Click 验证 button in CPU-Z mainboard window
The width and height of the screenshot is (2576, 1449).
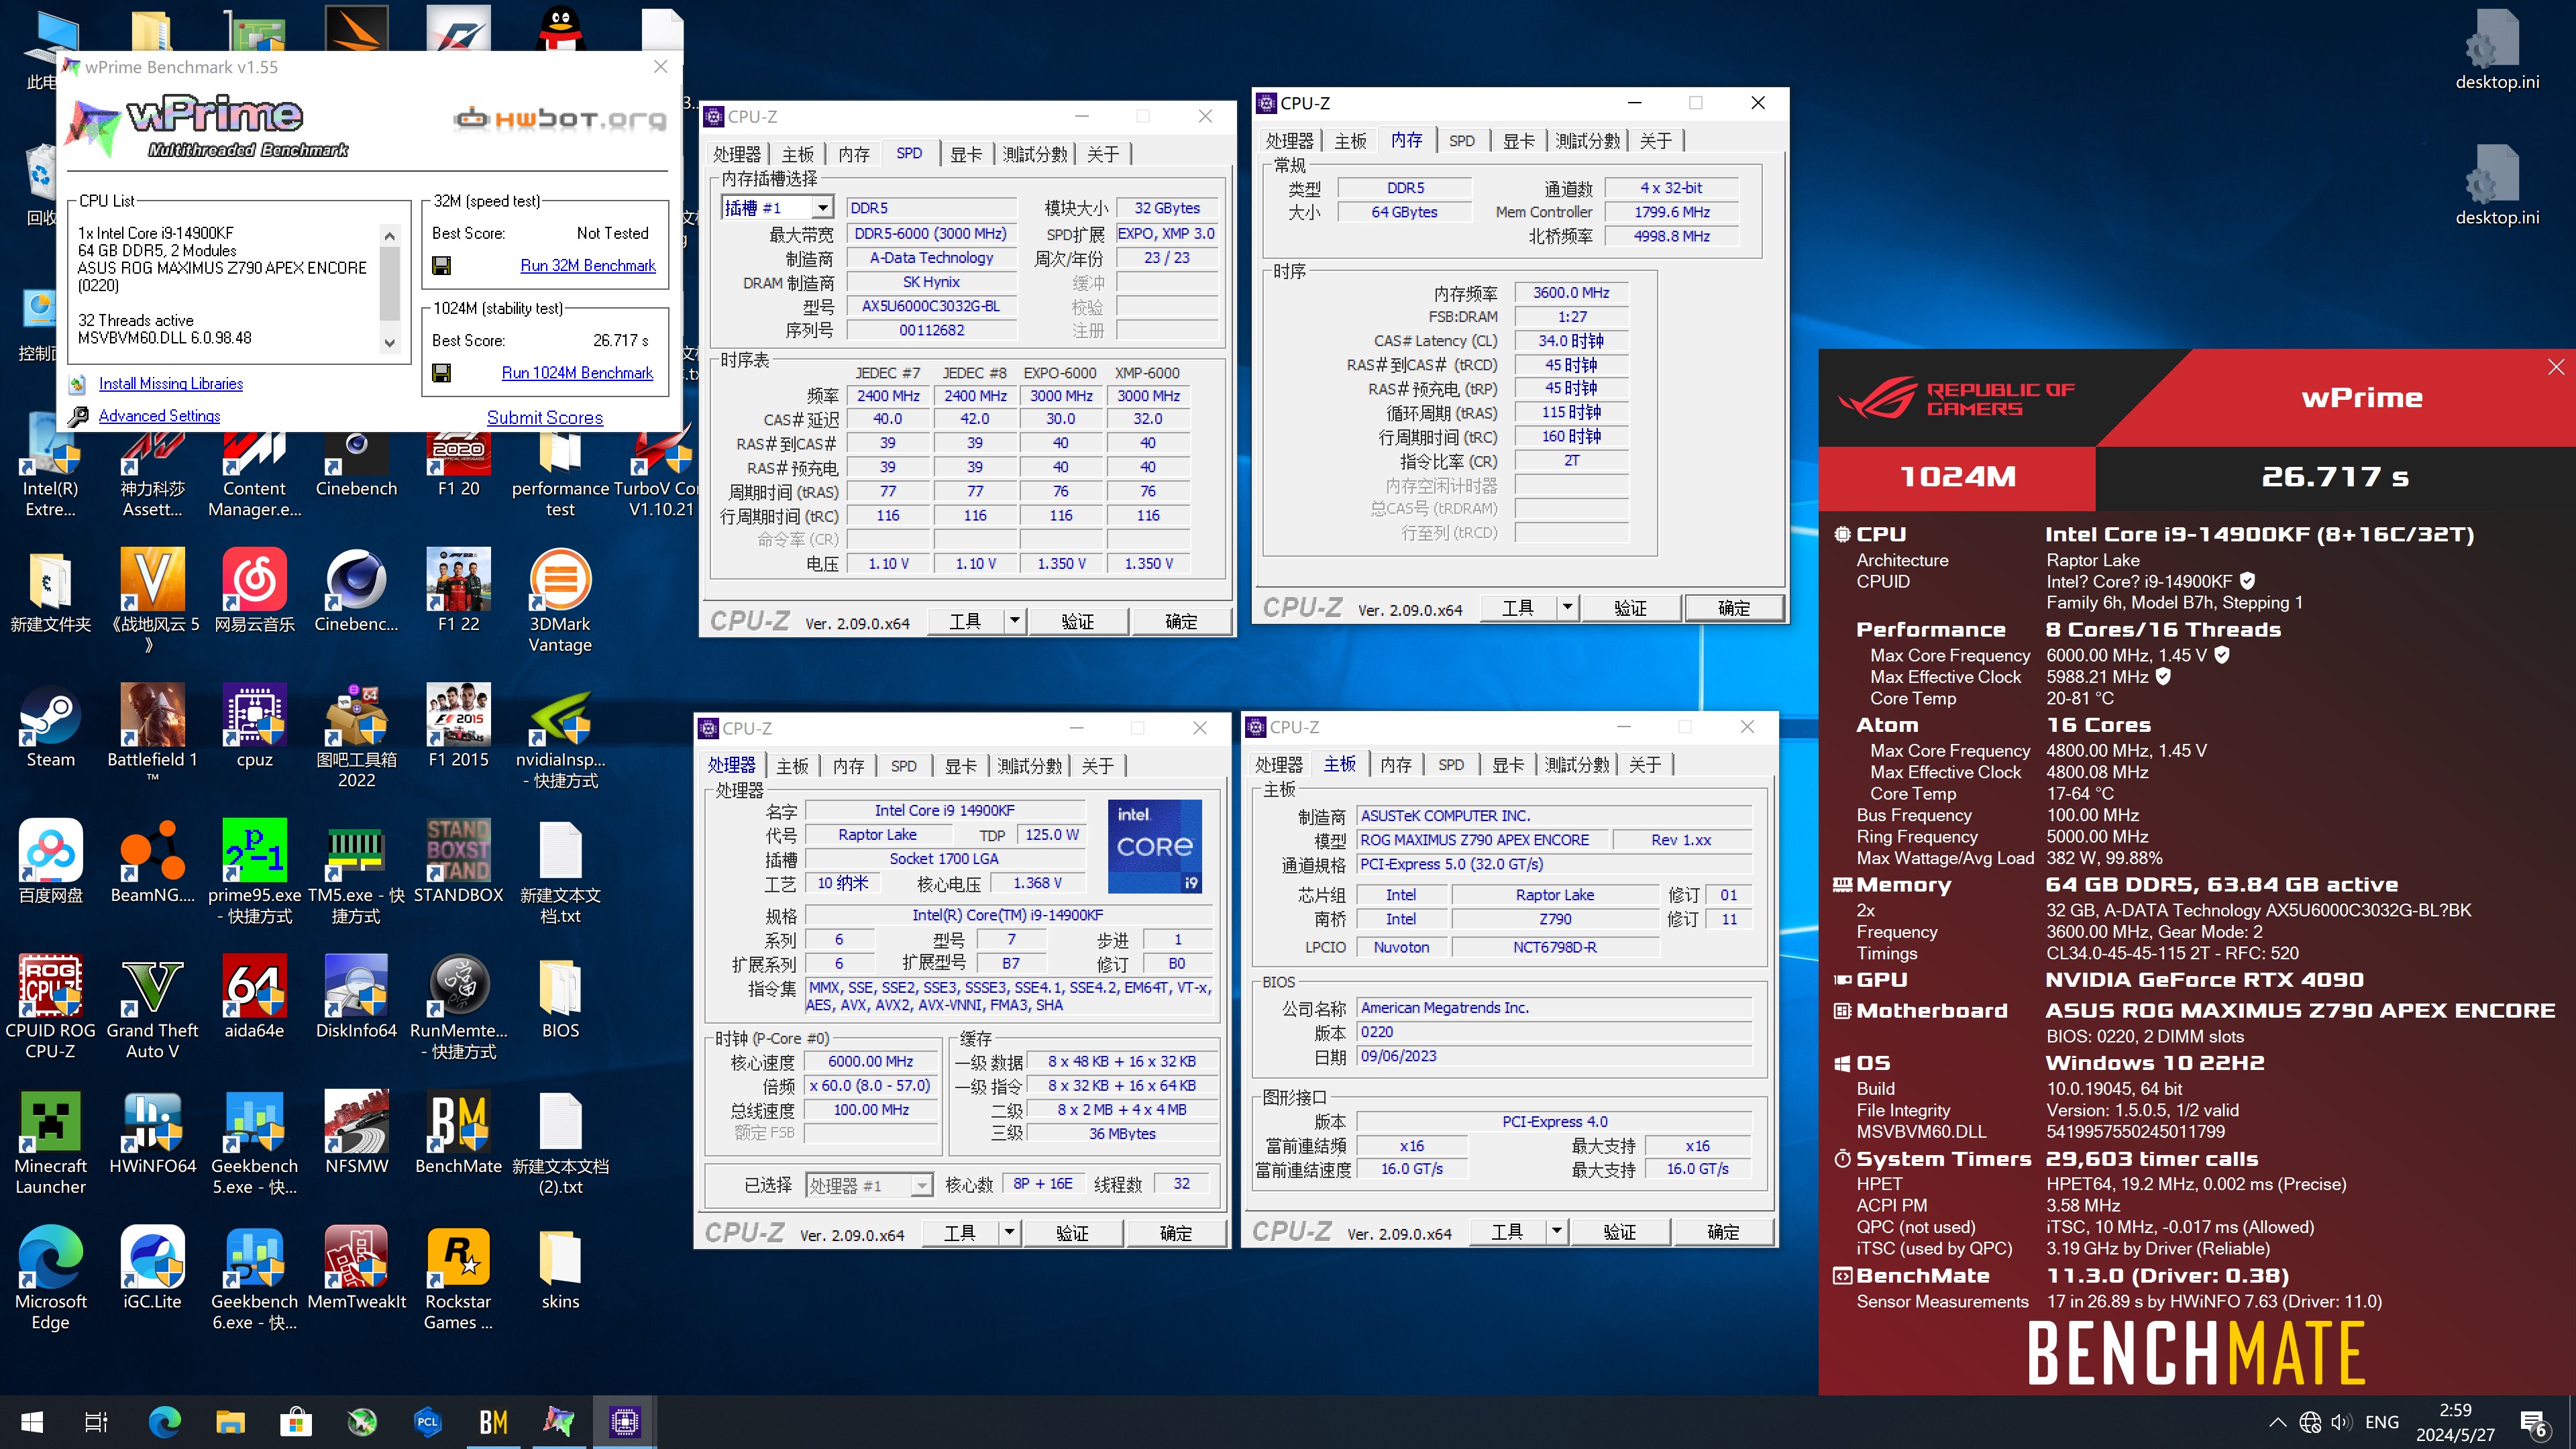click(x=1619, y=1232)
